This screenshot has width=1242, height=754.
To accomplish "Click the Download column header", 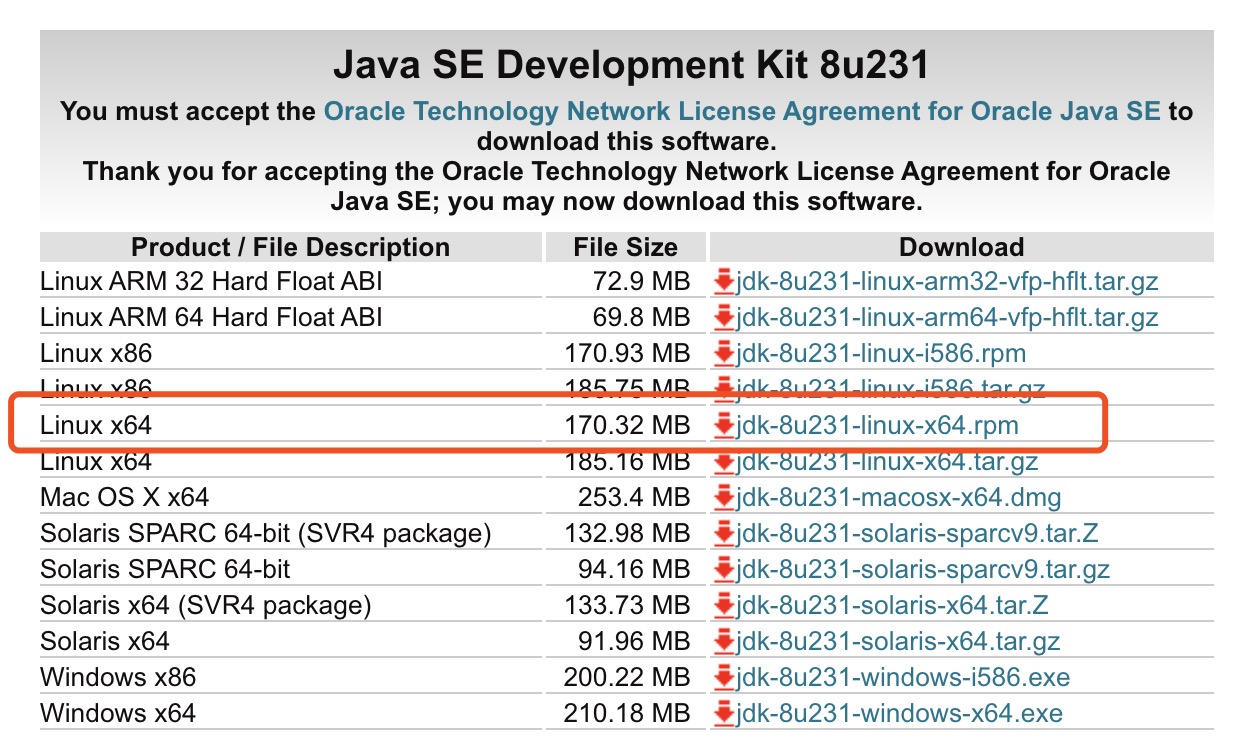I will point(962,247).
